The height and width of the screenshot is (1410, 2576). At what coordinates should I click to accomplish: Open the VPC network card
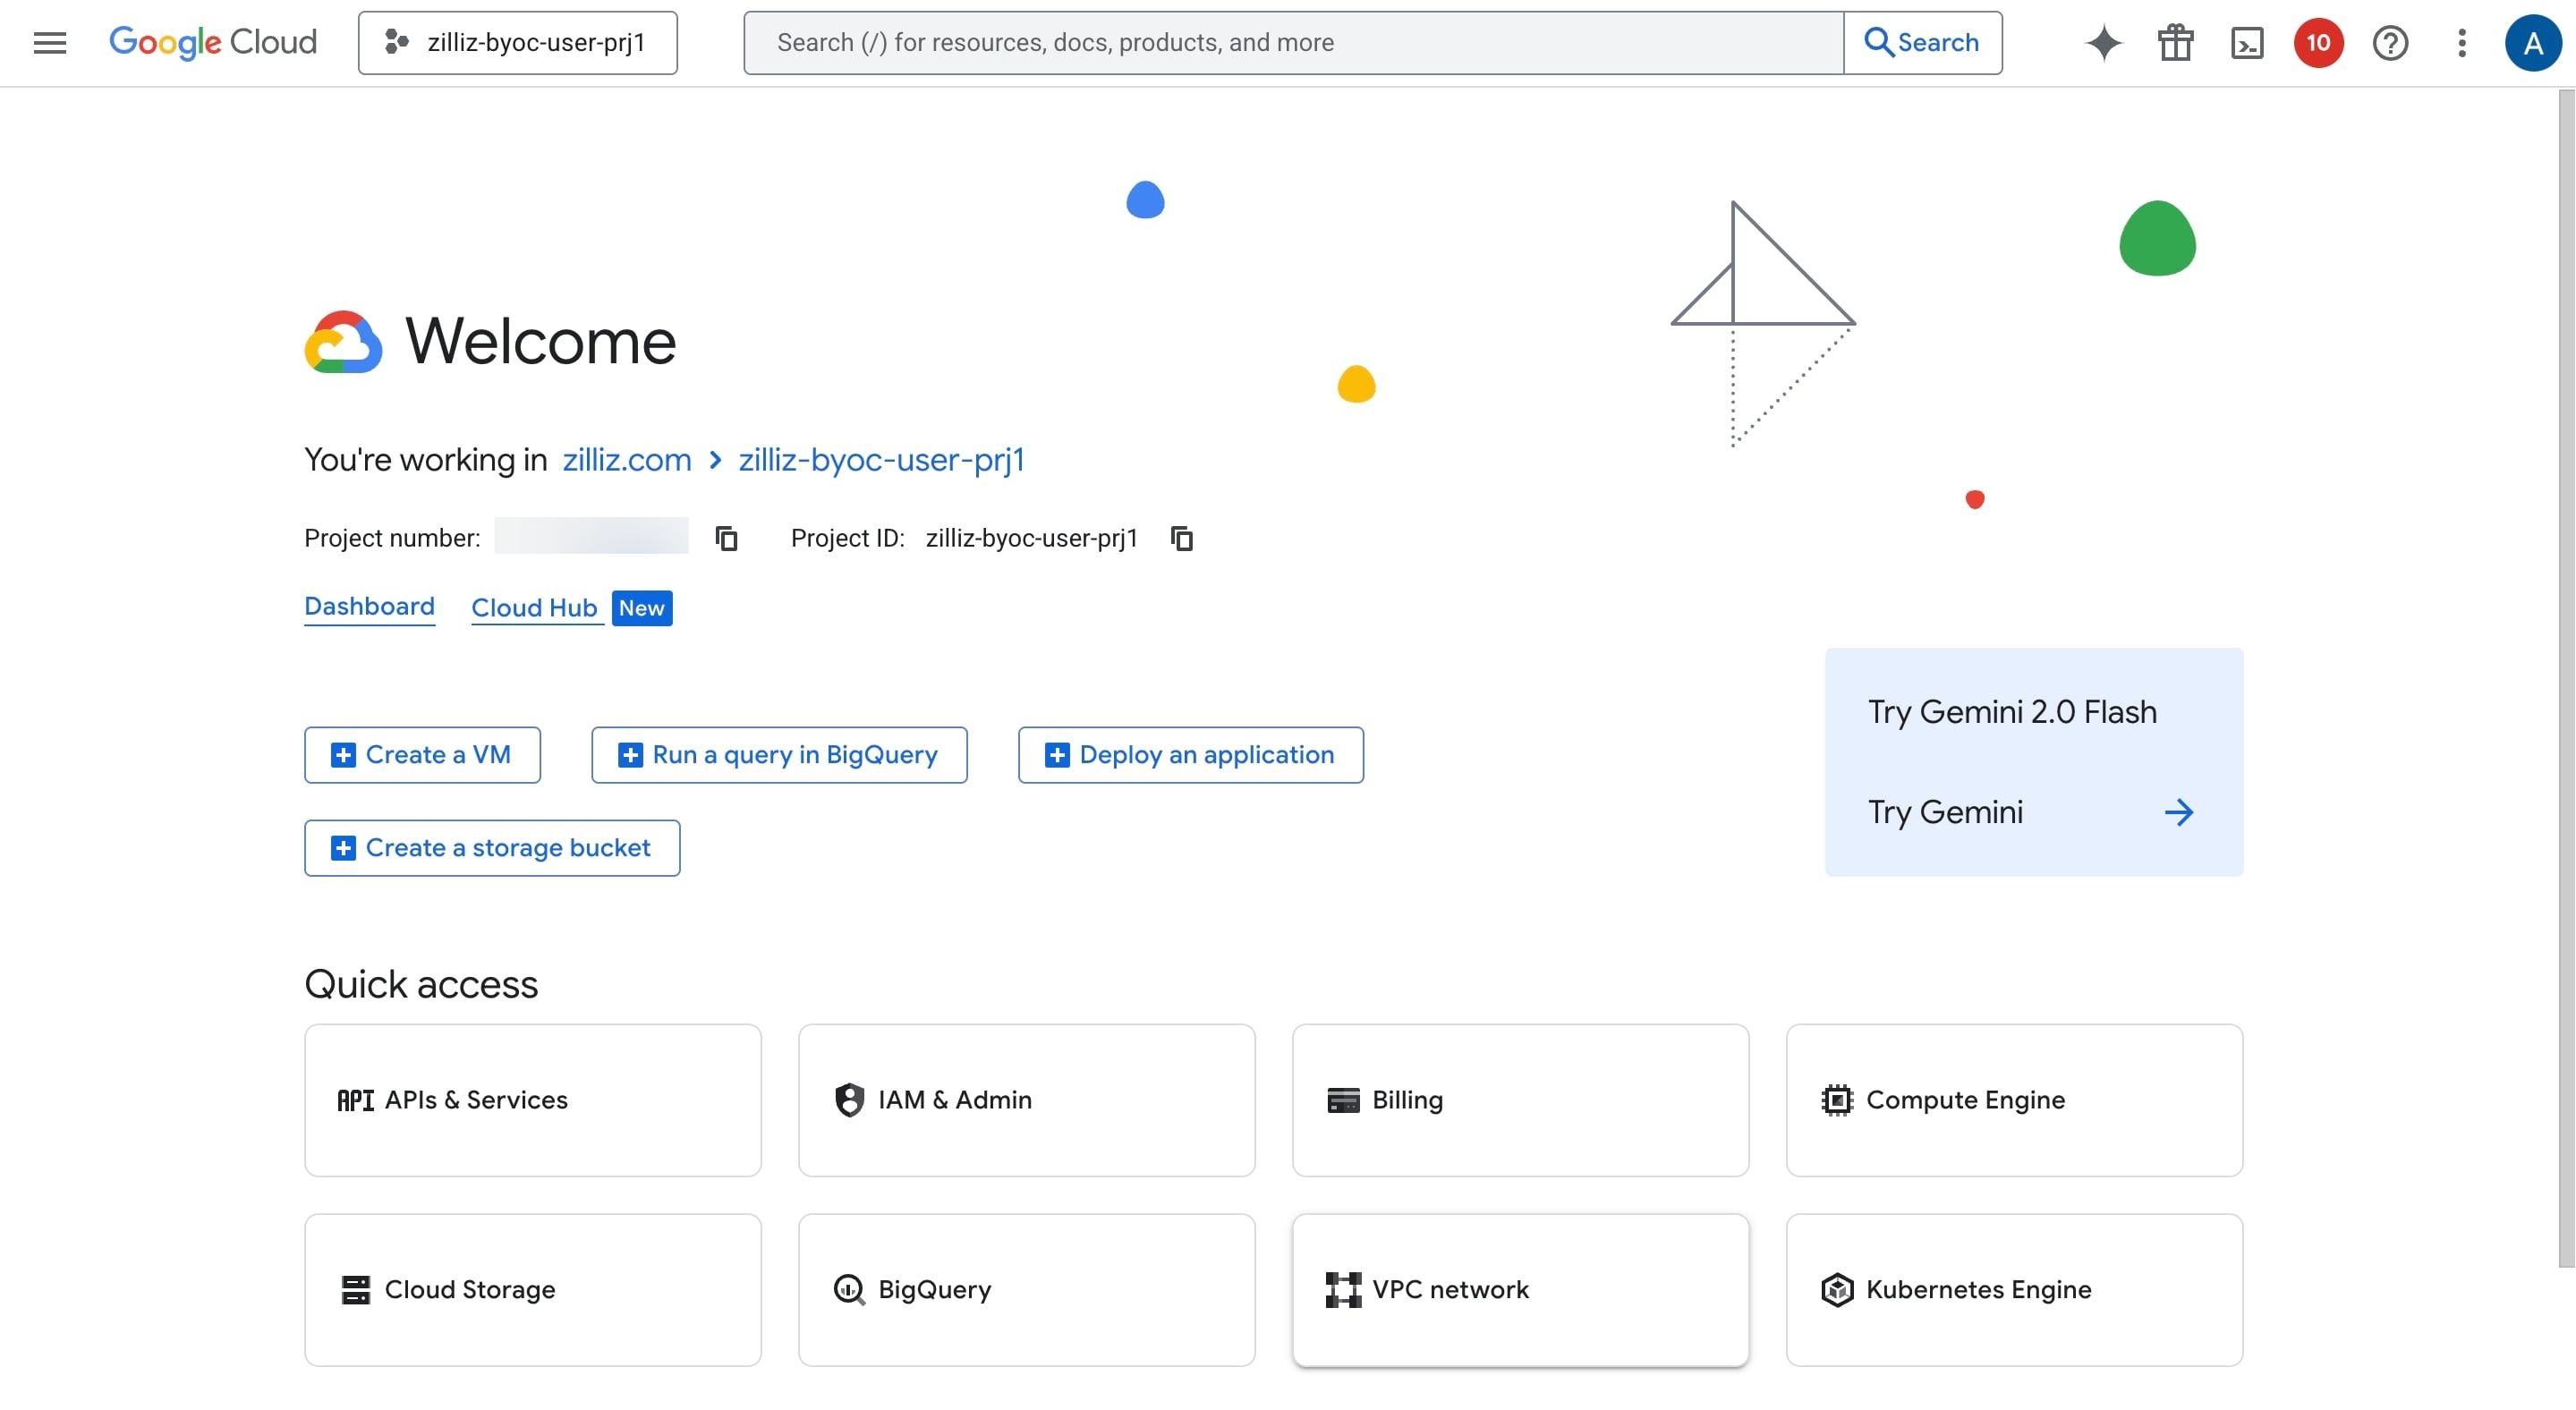[x=1520, y=1290]
